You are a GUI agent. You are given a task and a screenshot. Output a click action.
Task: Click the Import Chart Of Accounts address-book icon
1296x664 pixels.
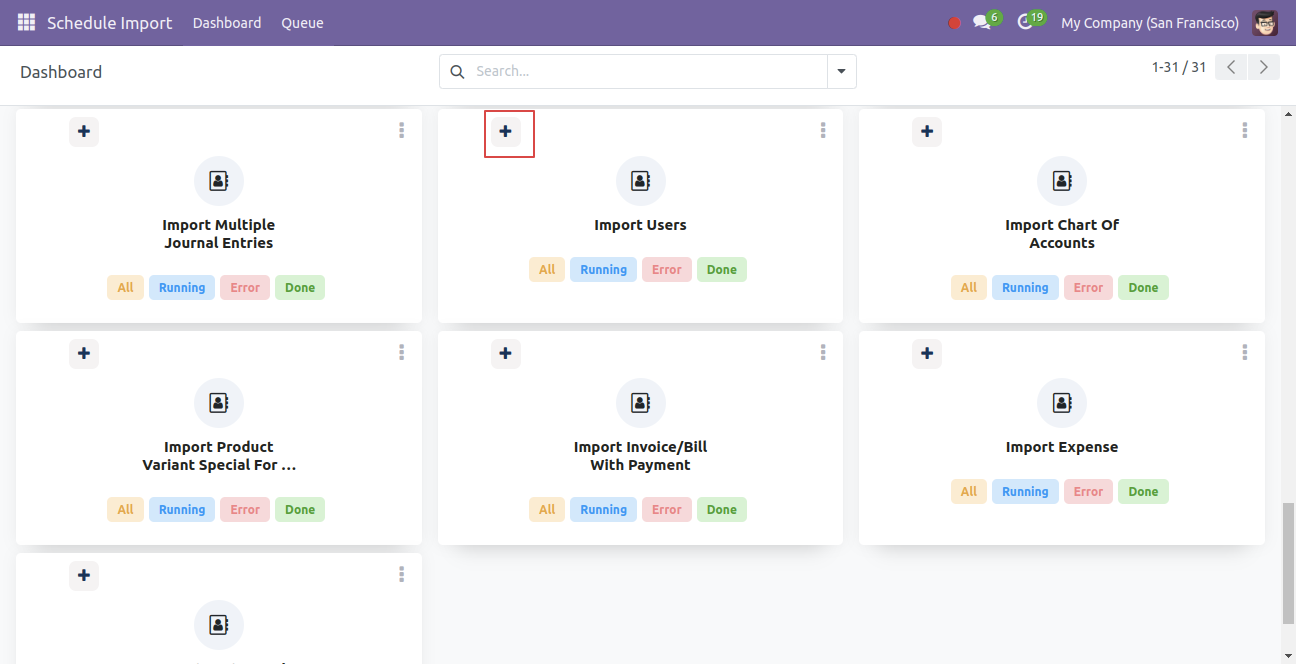(x=1062, y=181)
